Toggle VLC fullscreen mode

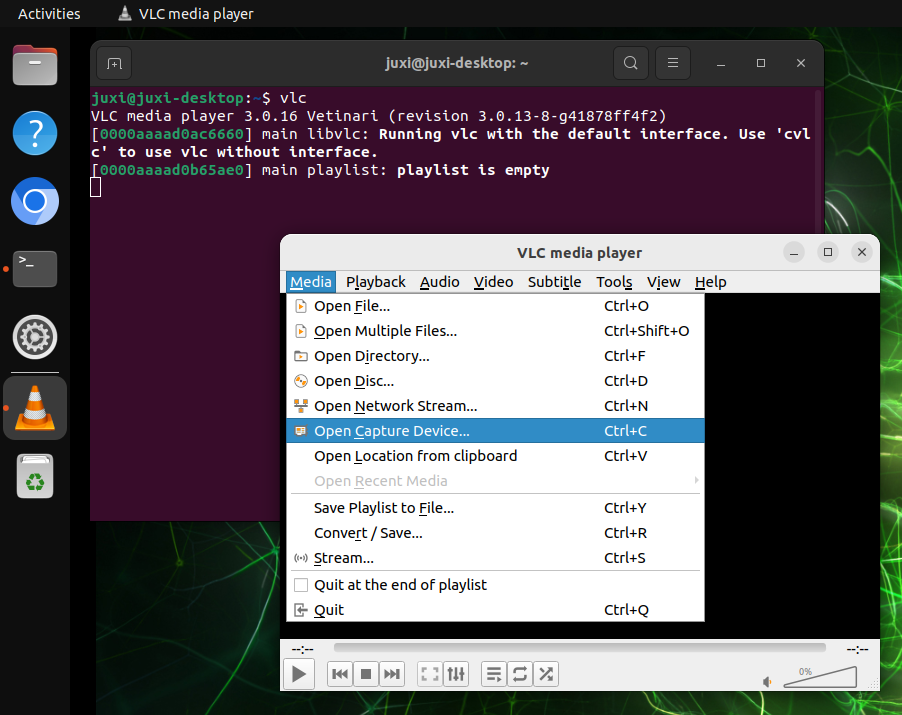[x=430, y=674]
